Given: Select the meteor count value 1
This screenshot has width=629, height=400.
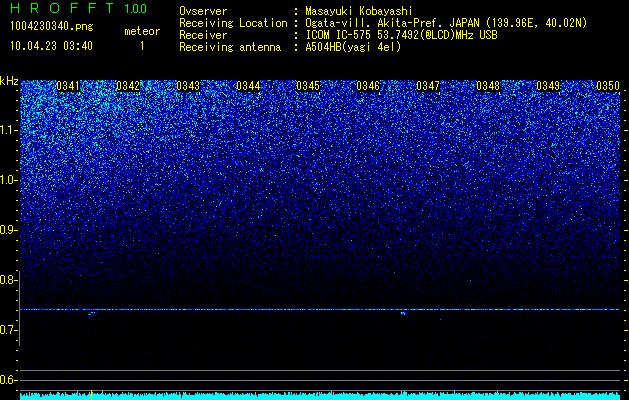Looking at the screenshot, I should 142,46.
